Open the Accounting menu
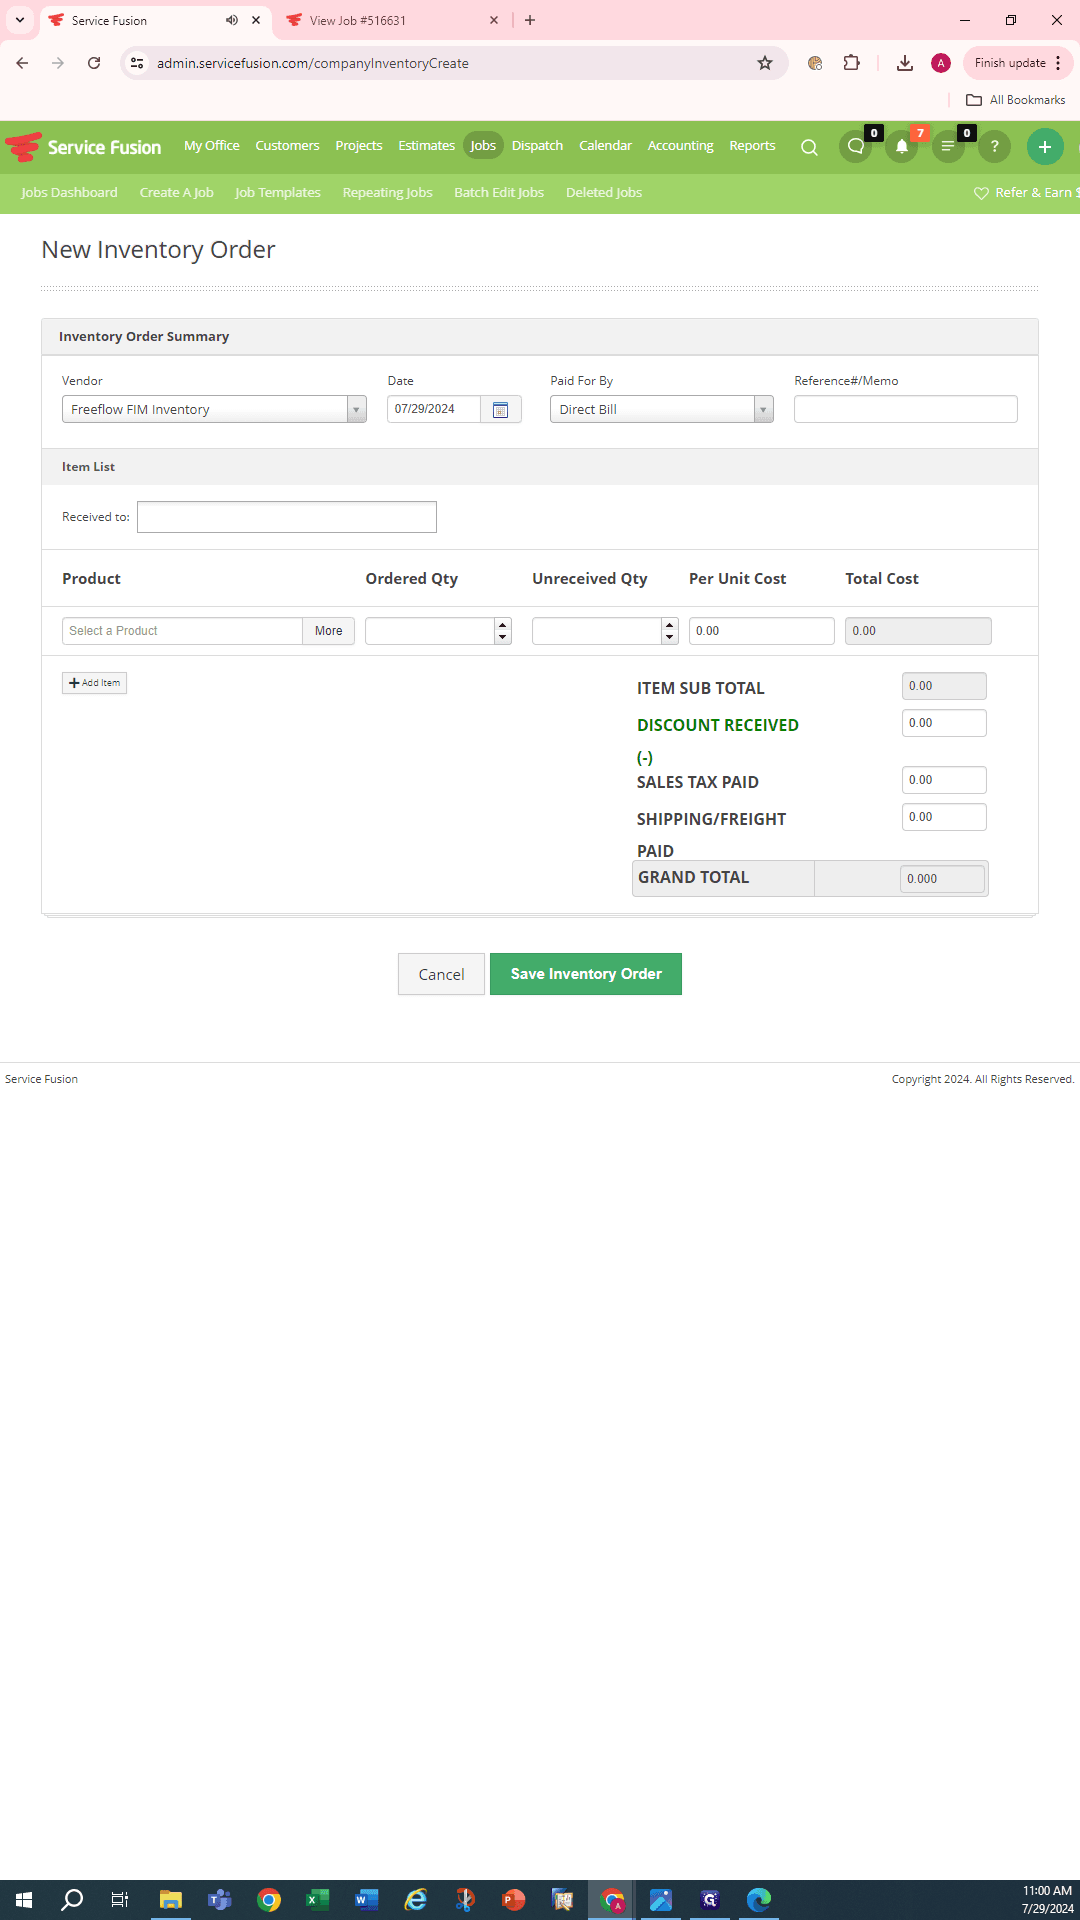The width and height of the screenshot is (1080, 1920). click(x=681, y=146)
